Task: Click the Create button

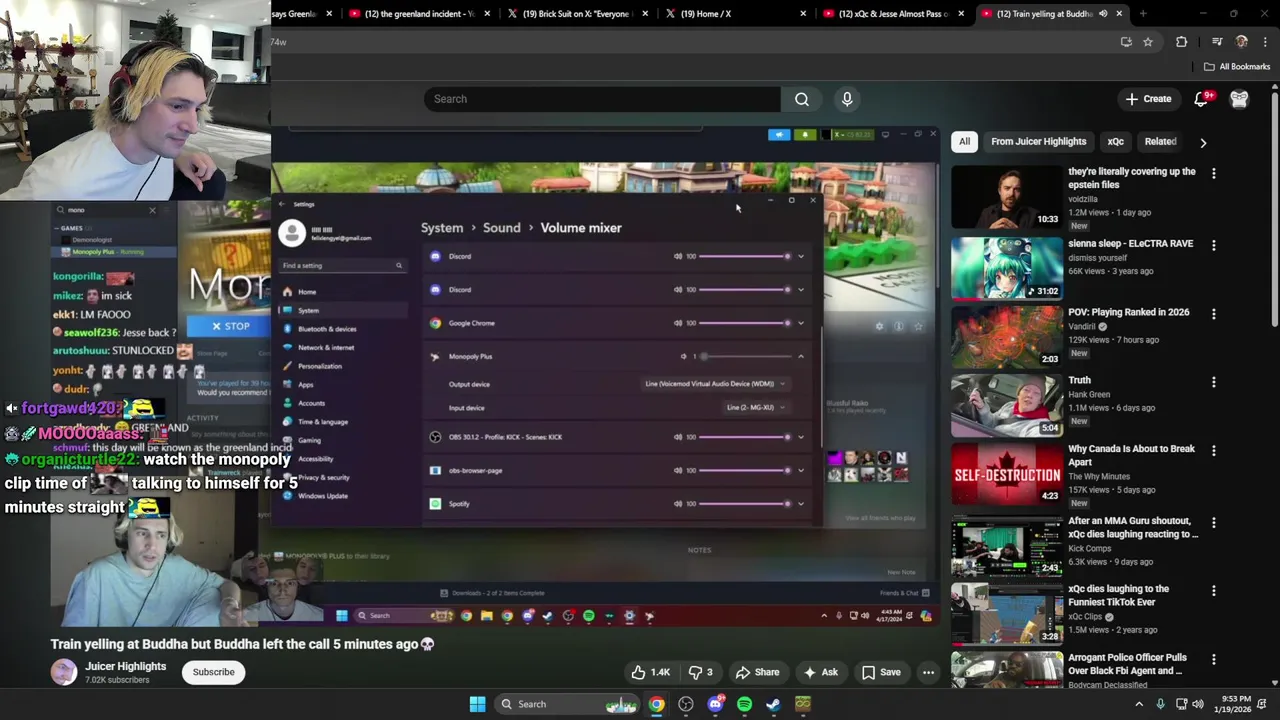Action: pyautogui.click(x=1147, y=99)
